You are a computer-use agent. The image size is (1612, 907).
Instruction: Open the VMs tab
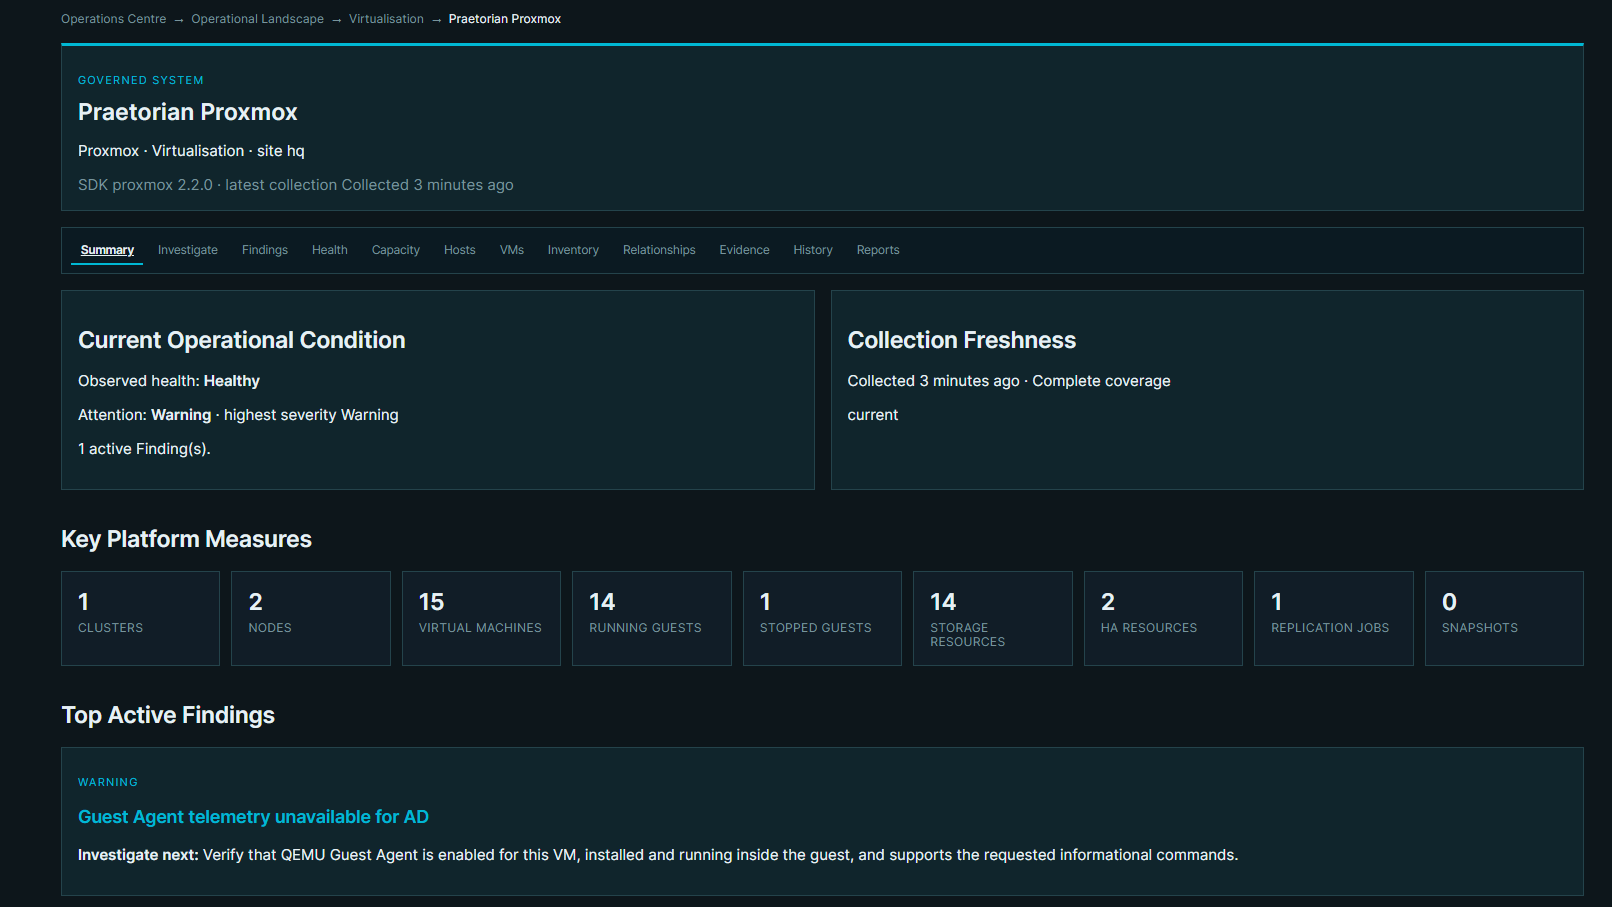(512, 250)
